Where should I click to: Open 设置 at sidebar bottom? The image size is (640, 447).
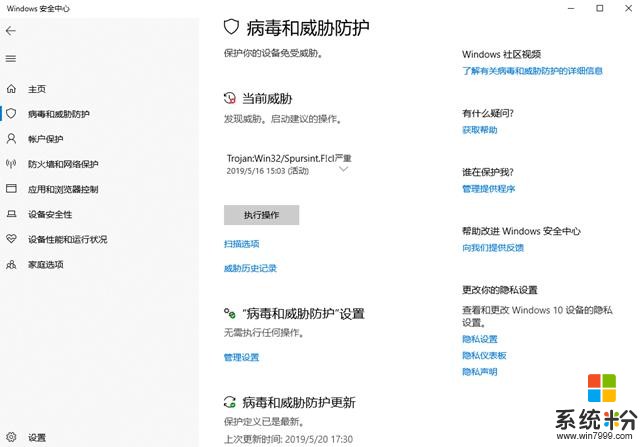pyautogui.click(x=37, y=438)
